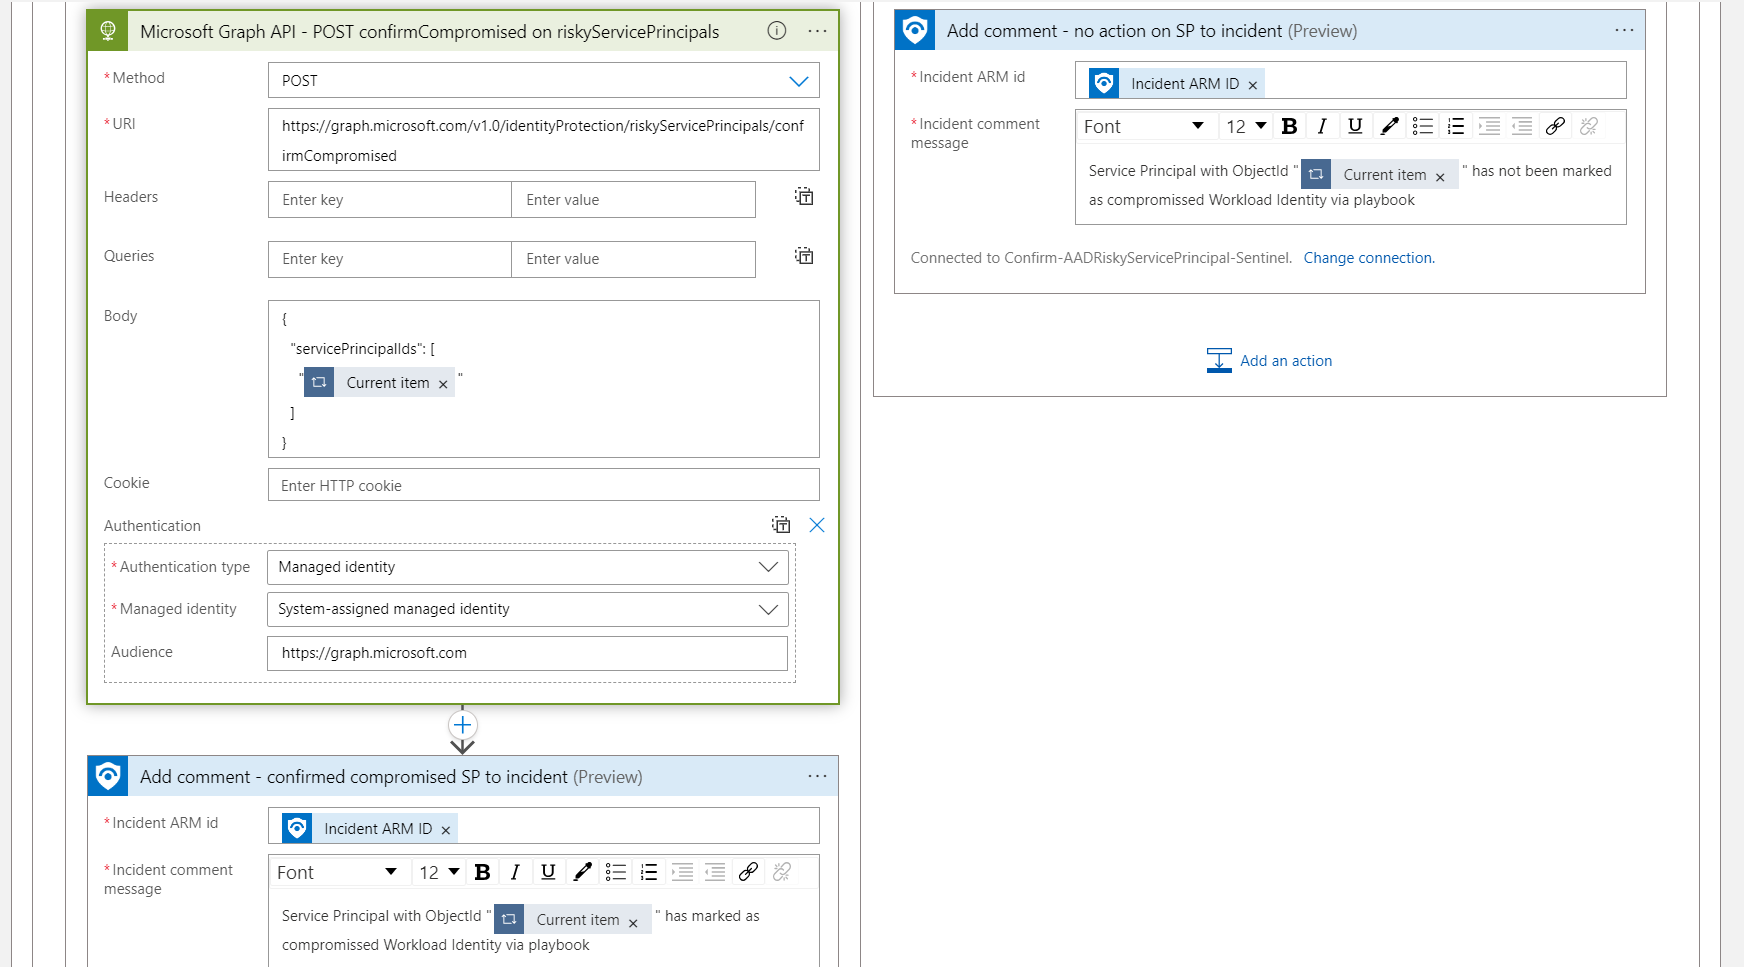Open Font dropdown in confirmed compromised editor
1744x967 pixels.
(337, 872)
